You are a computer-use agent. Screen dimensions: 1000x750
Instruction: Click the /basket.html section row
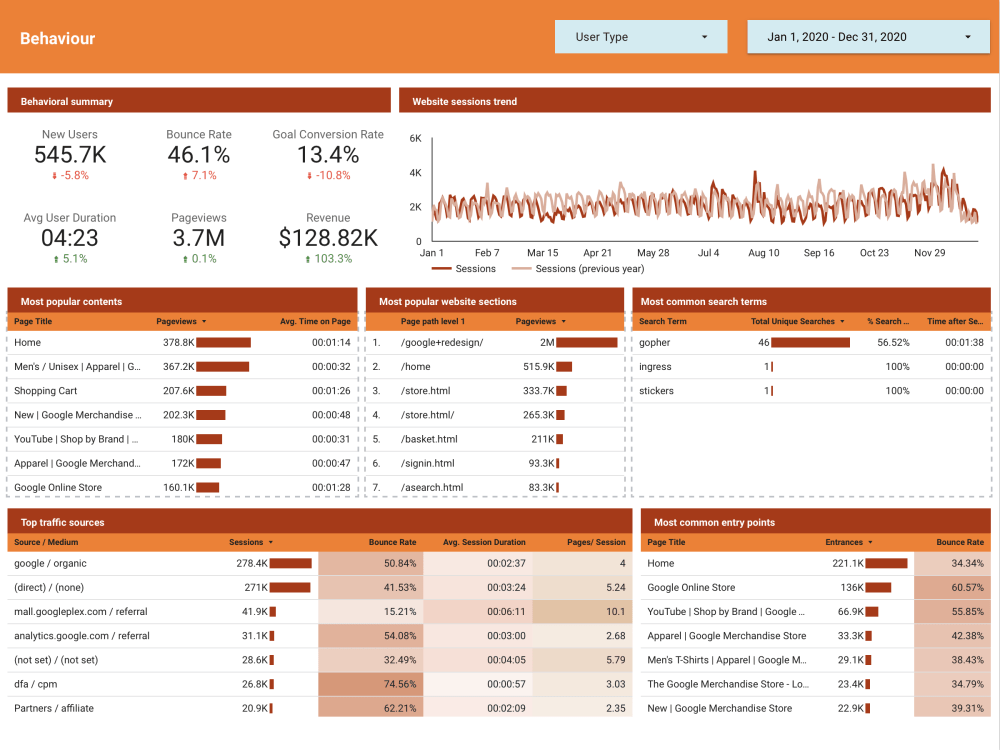[495, 439]
